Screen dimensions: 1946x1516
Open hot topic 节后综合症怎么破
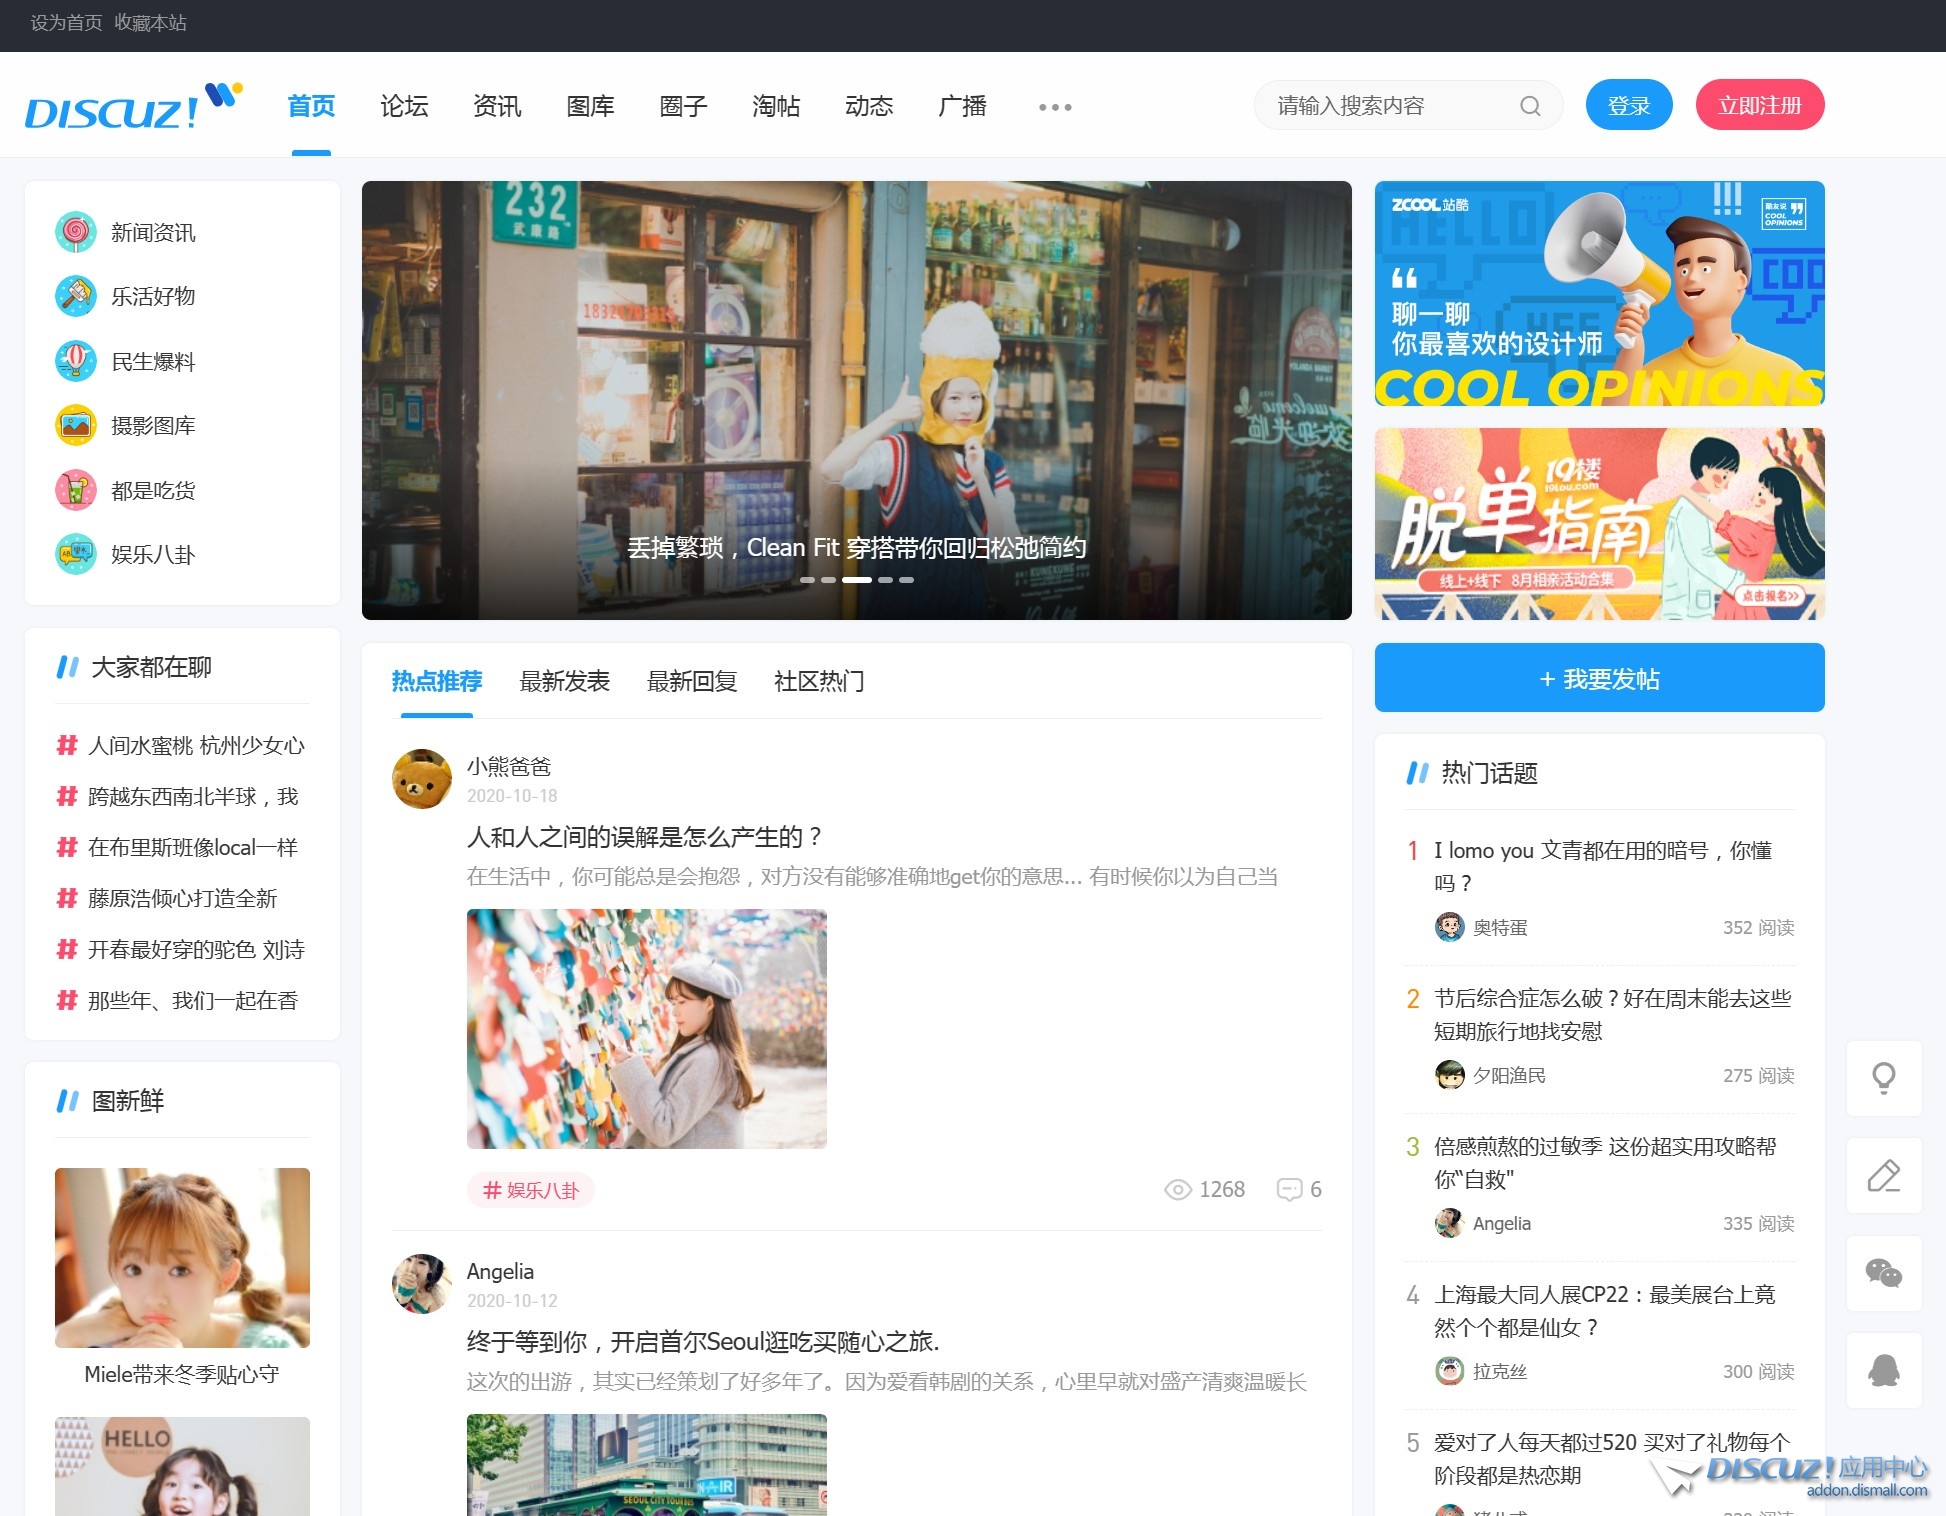point(1613,1014)
